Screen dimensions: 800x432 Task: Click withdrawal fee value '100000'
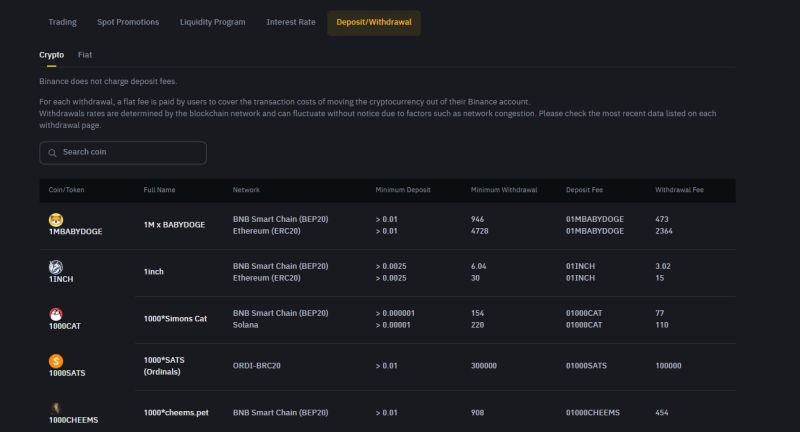(668, 366)
